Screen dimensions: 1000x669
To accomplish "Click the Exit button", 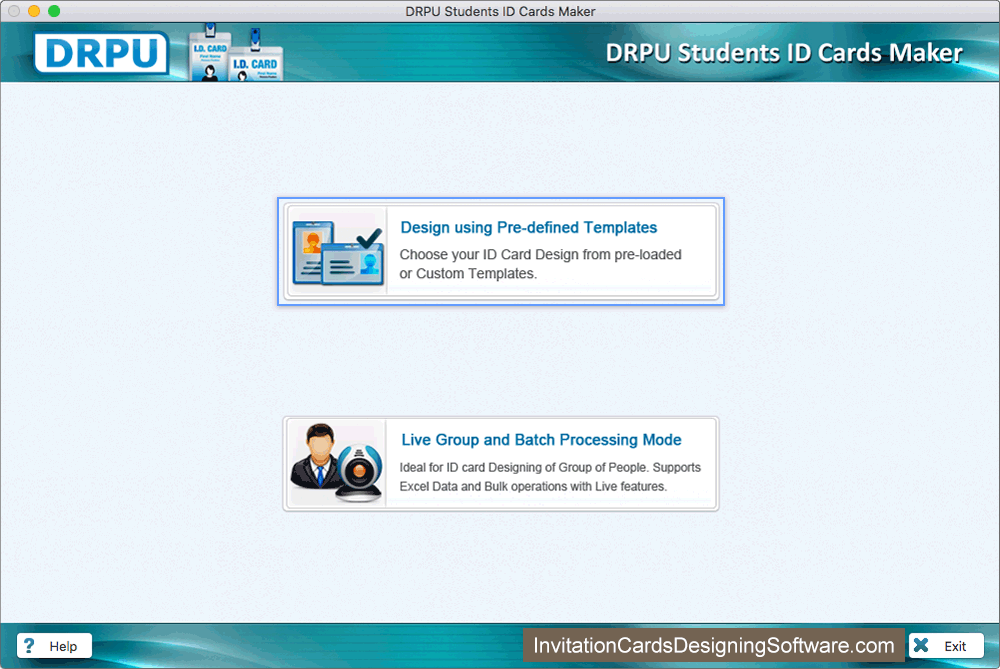I will coord(946,645).
